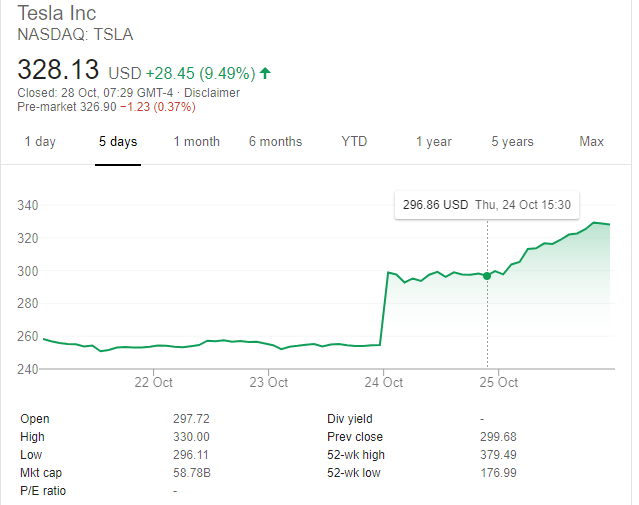639x505 pixels.
Task: Show the 6 months chart range
Action: point(275,141)
